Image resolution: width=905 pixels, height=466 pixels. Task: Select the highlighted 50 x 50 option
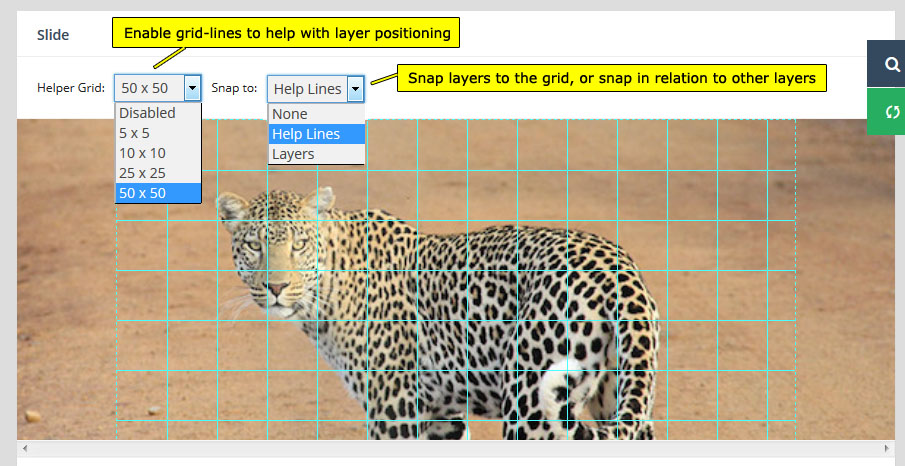click(142, 193)
